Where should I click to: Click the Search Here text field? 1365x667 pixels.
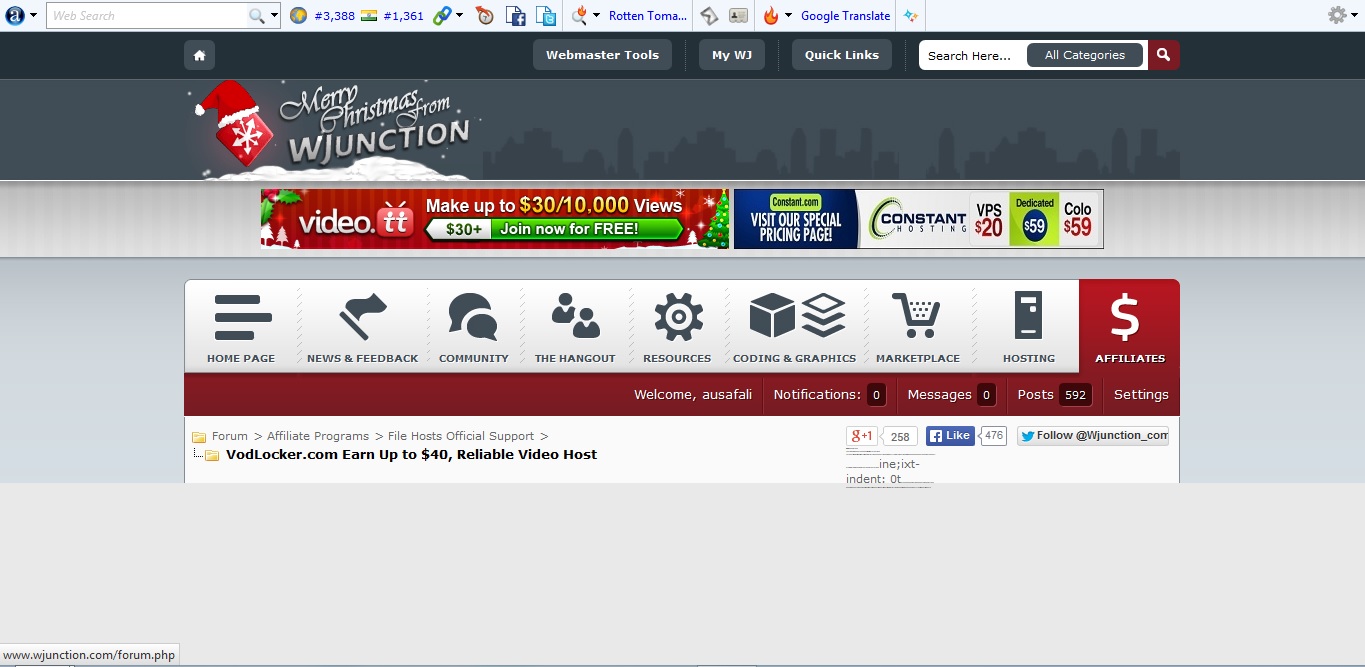970,56
